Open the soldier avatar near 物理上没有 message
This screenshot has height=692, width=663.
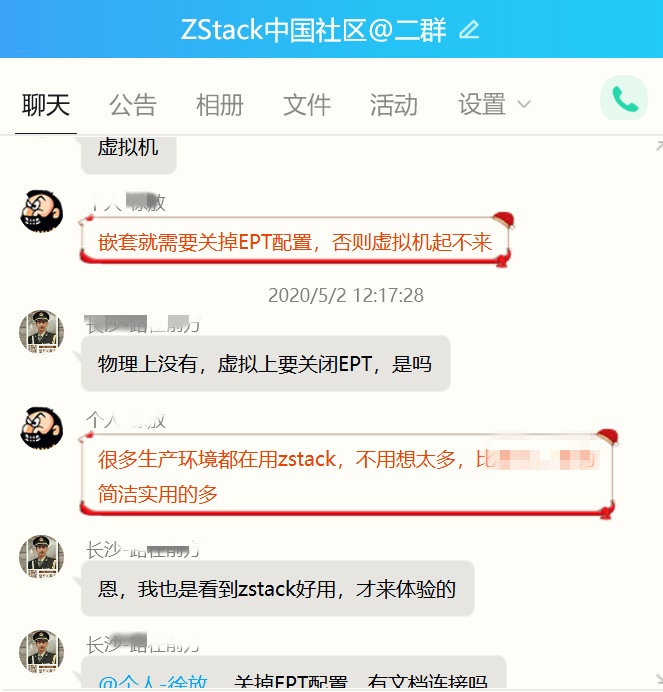click(41, 331)
